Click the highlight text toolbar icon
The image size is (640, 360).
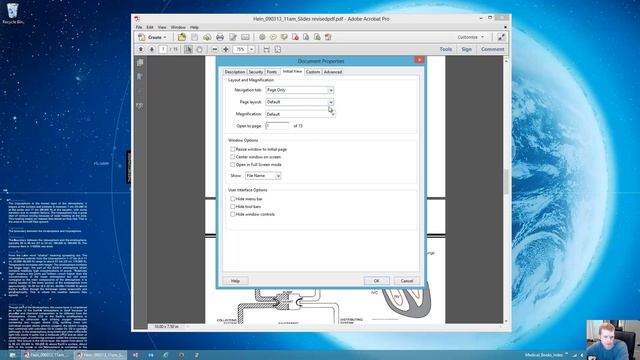pyautogui.click(x=284, y=37)
